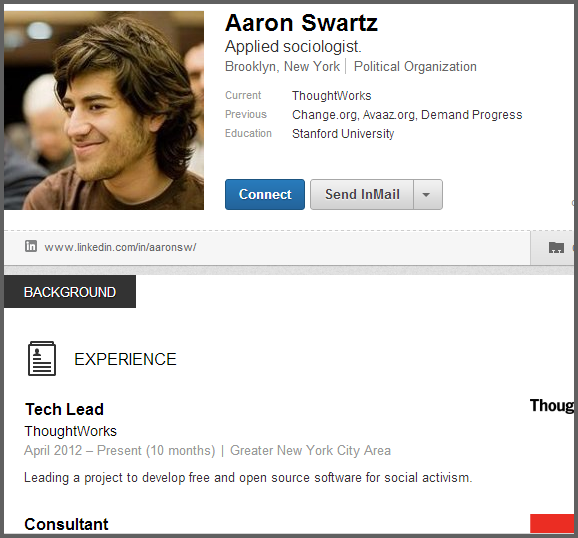
Task: Open the Aaron Swartz profile photo
Action: click(104, 110)
